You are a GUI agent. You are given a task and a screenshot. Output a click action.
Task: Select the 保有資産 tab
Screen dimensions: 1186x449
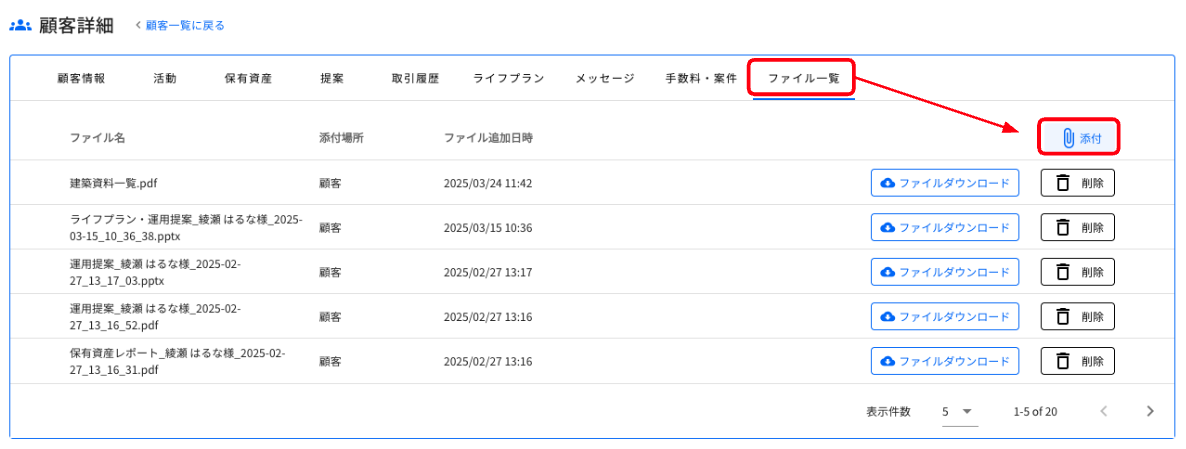(248, 78)
